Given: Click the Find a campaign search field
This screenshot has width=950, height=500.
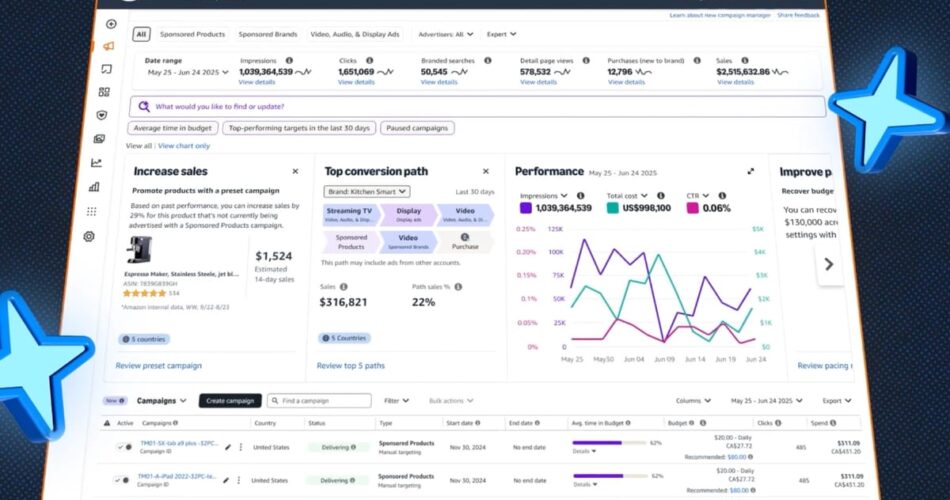Looking at the screenshot, I should 321,400.
